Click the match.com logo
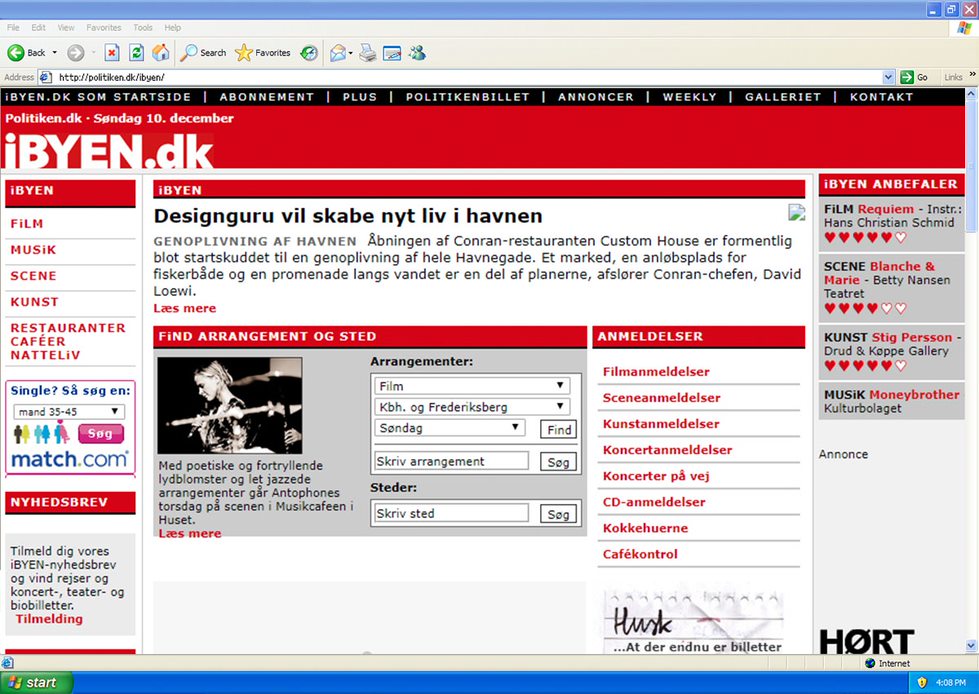 tap(70, 459)
